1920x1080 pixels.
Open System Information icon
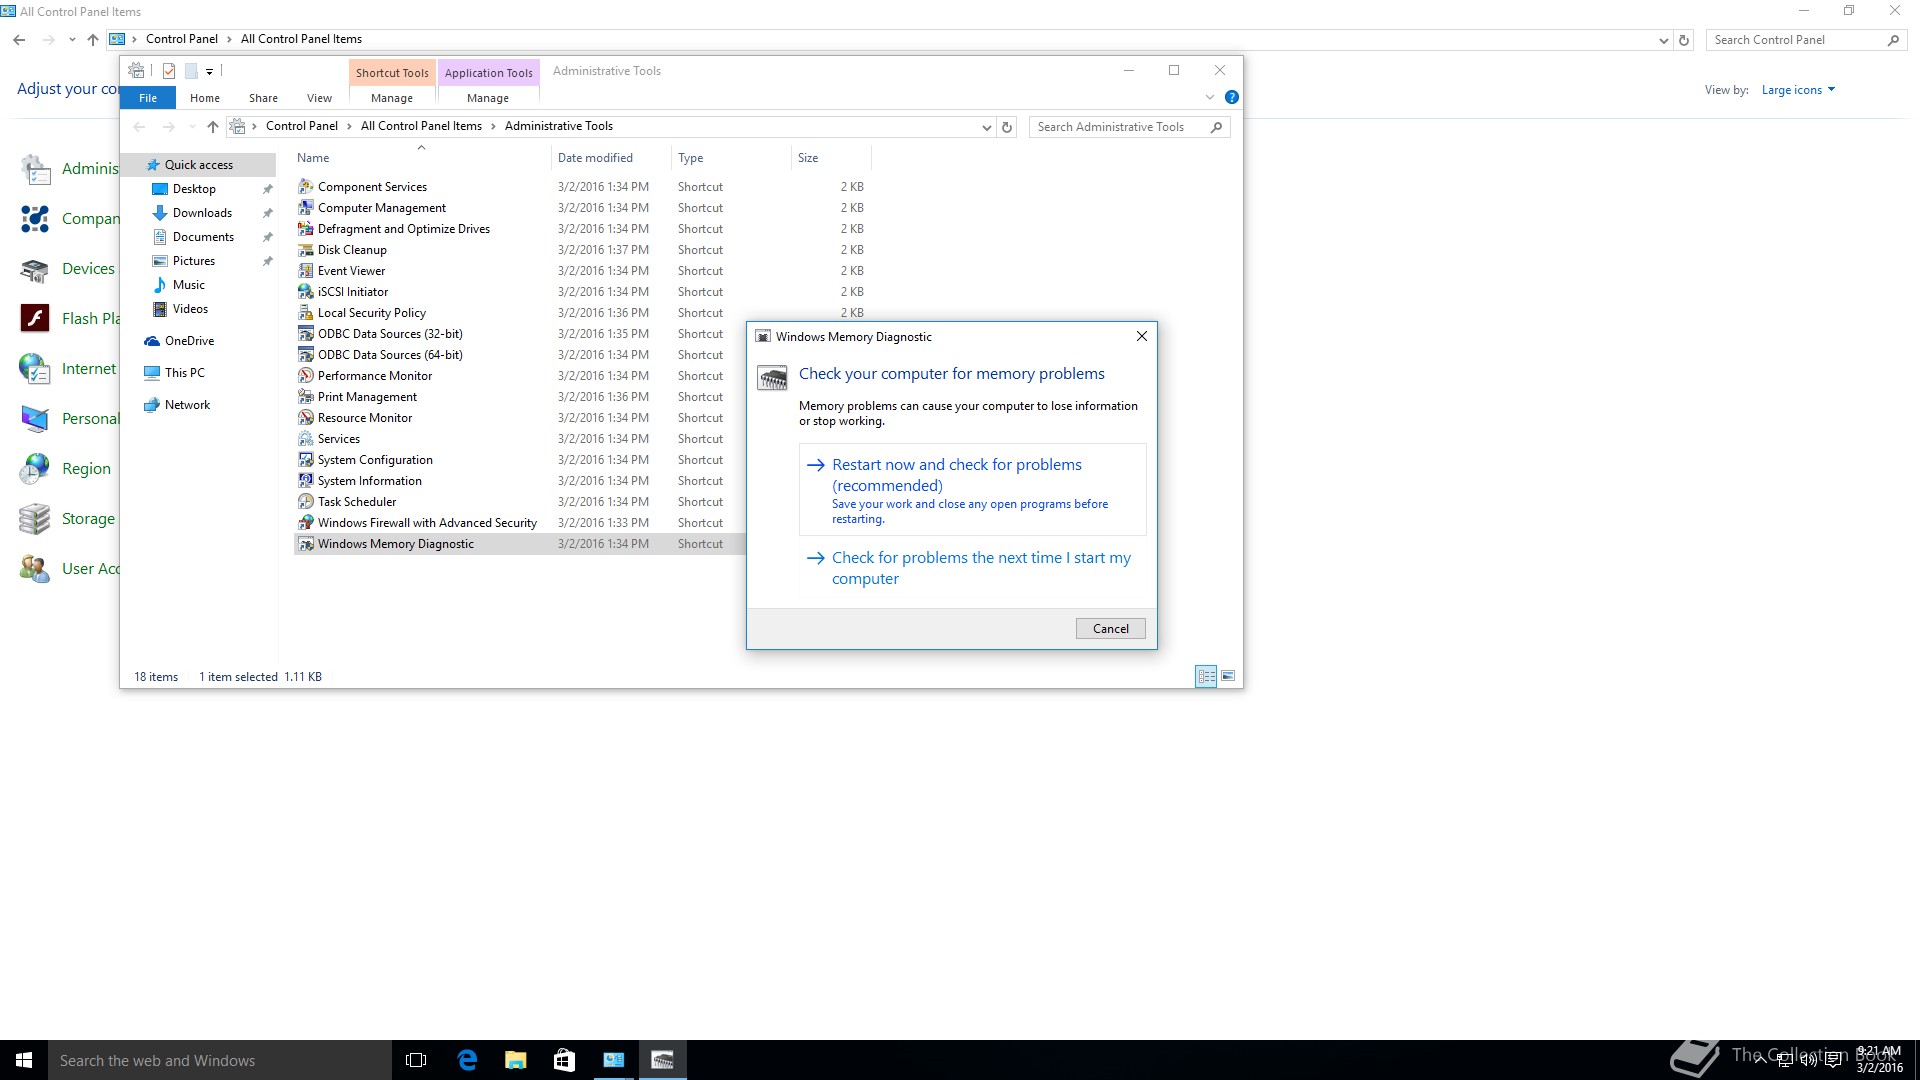click(x=306, y=481)
